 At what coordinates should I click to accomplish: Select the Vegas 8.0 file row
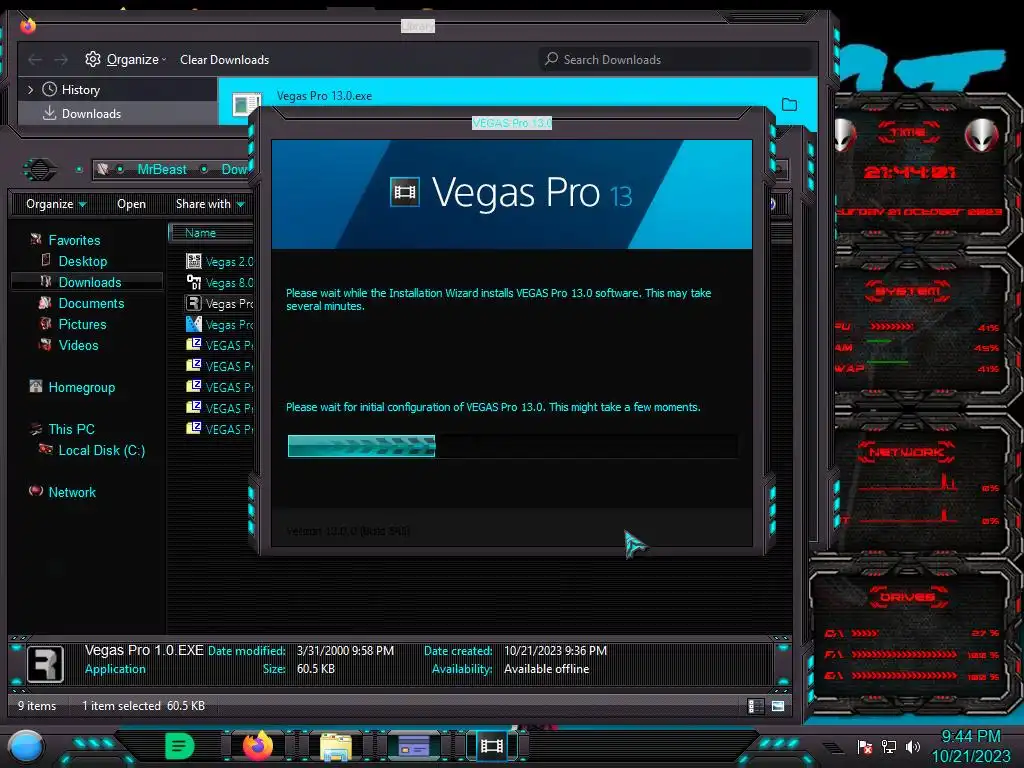tap(219, 283)
